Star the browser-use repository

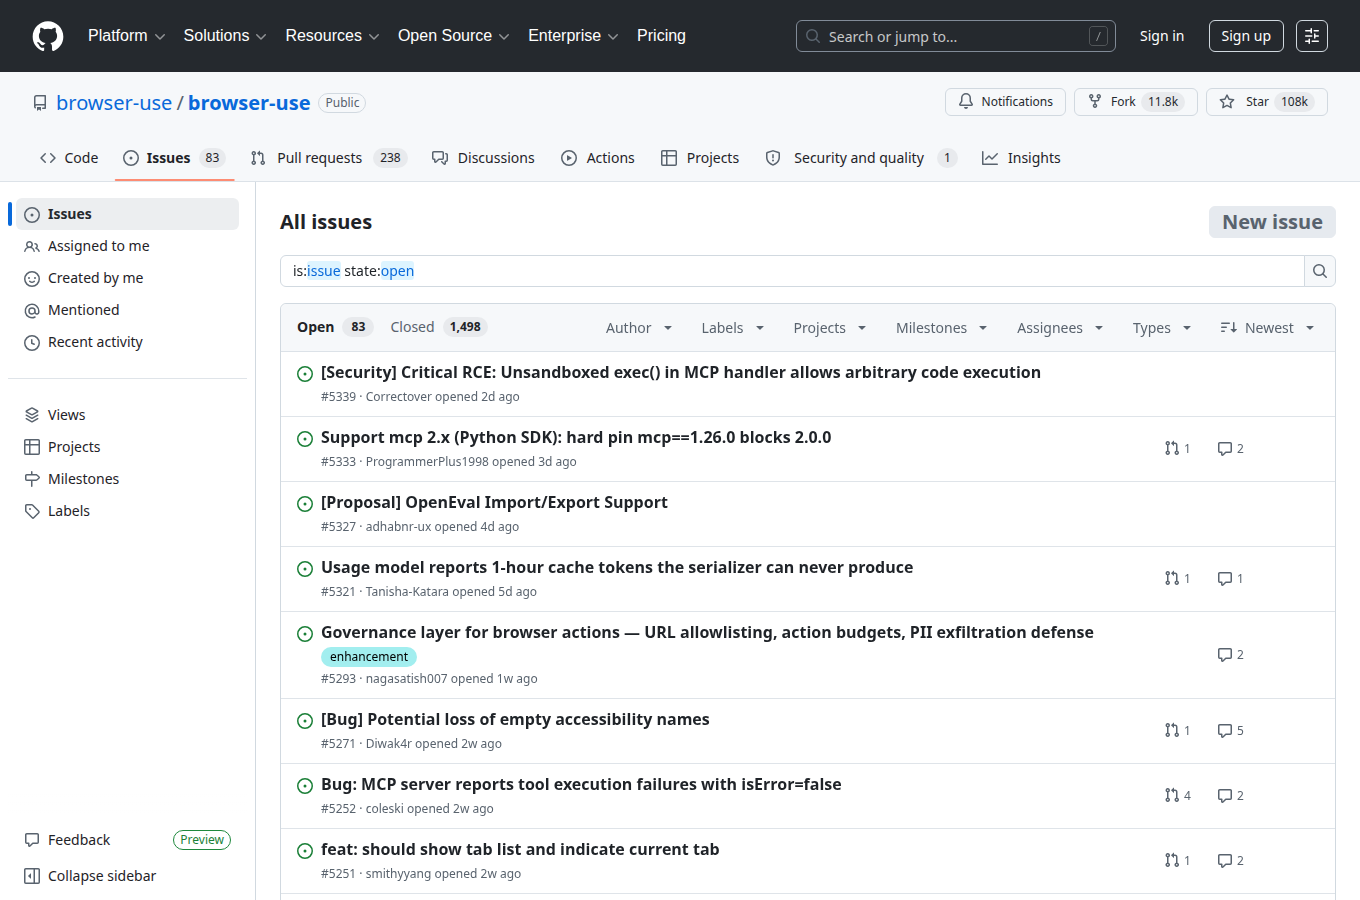click(x=1266, y=102)
